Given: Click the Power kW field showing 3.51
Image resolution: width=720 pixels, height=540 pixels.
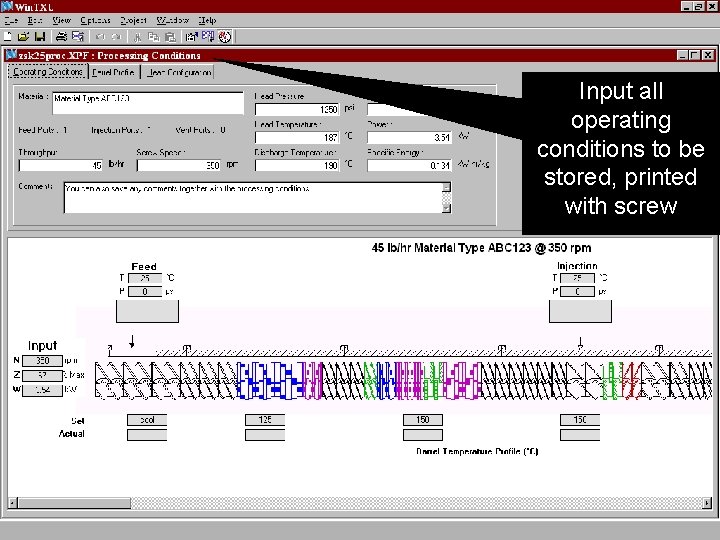Looking at the screenshot, I should [x=409, y=137].
